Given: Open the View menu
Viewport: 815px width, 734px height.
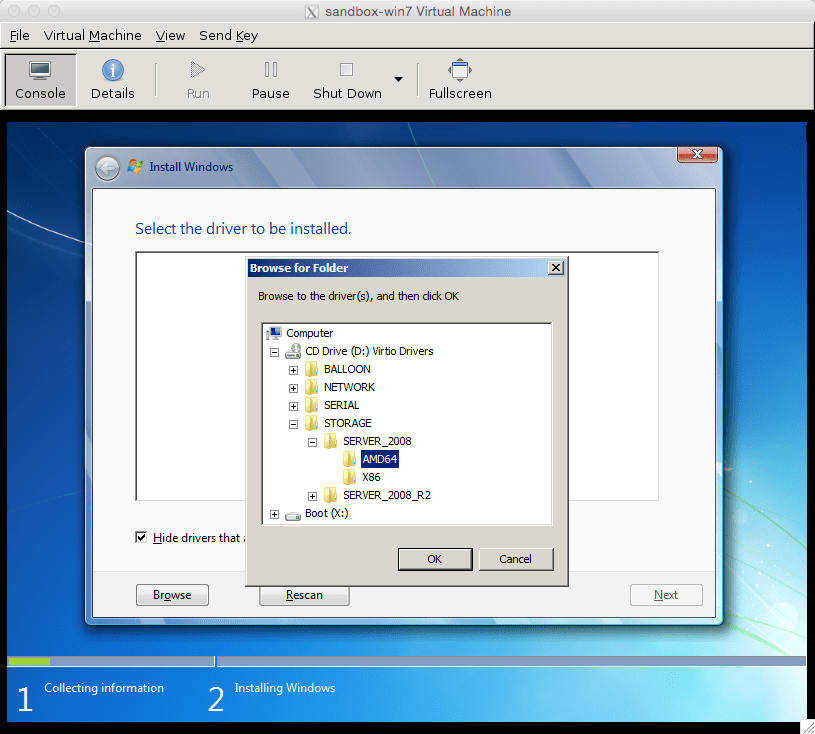Looking at the screenshot, I should pos(170,35).
